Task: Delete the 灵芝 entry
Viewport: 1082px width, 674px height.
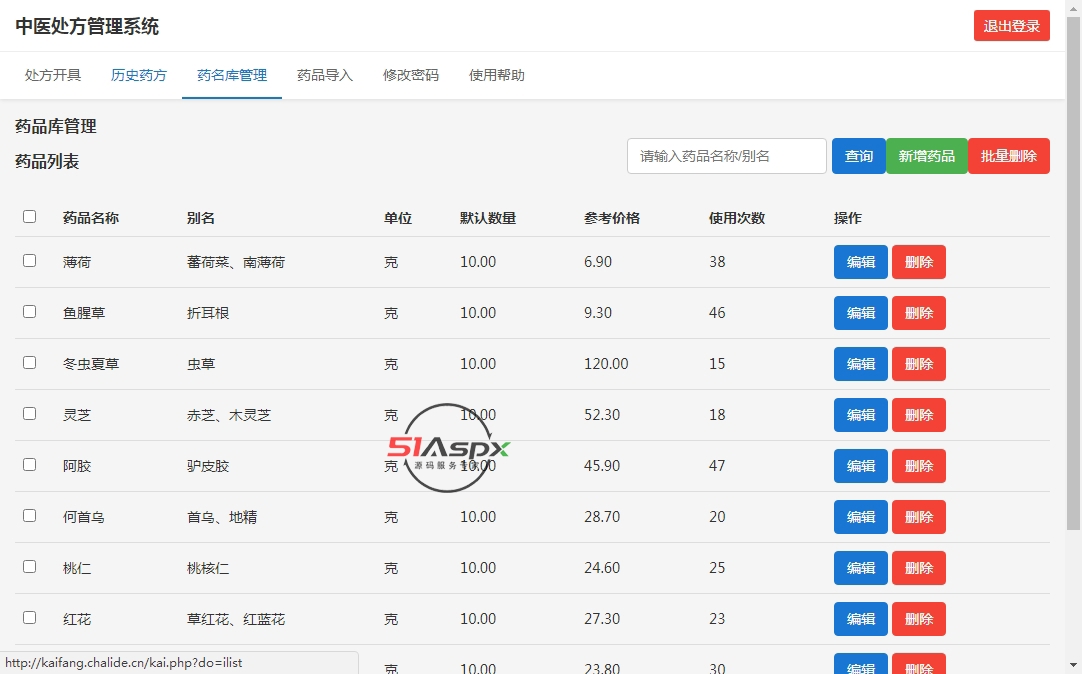Action: pyautogui.click(x=918, y=415)
